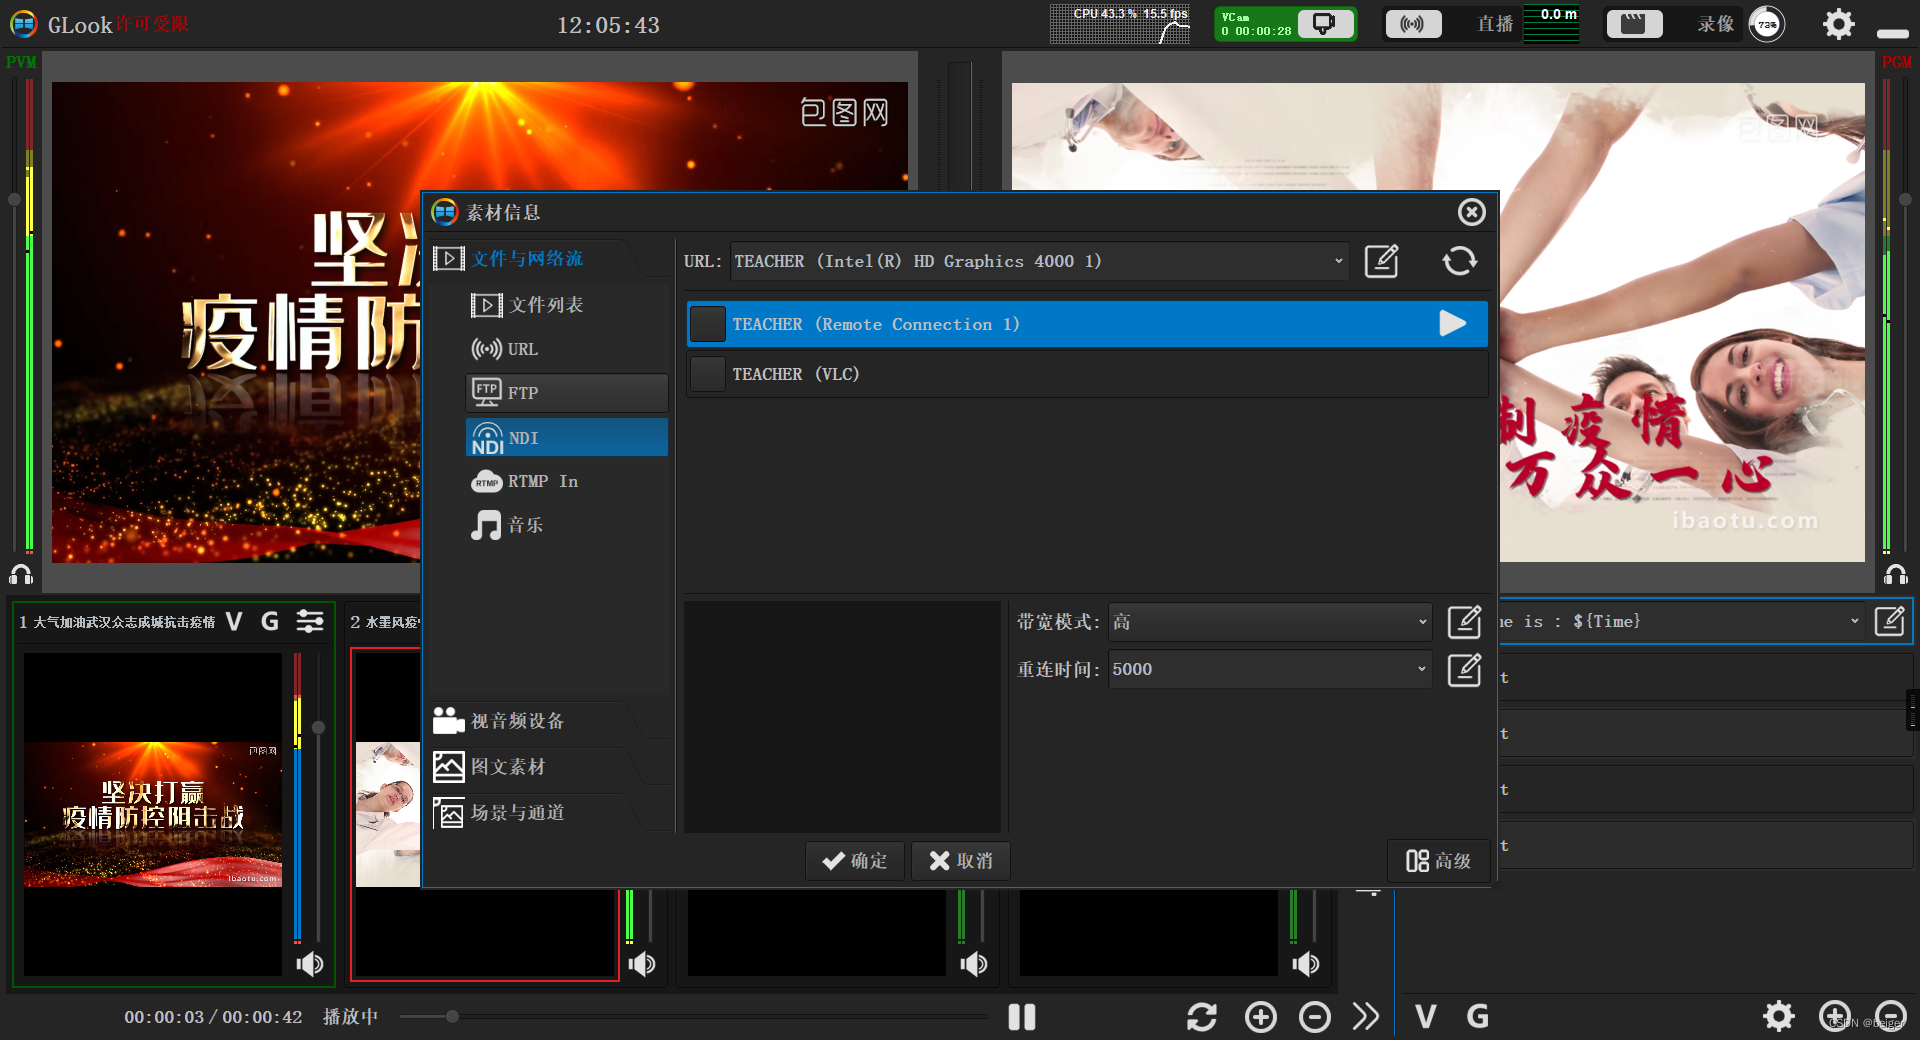Check the TEACHER (Remote Connection 1) checkbox
Image resolution: width=1920 pixels, height=1040 pixels.
(x=707, y=324)
